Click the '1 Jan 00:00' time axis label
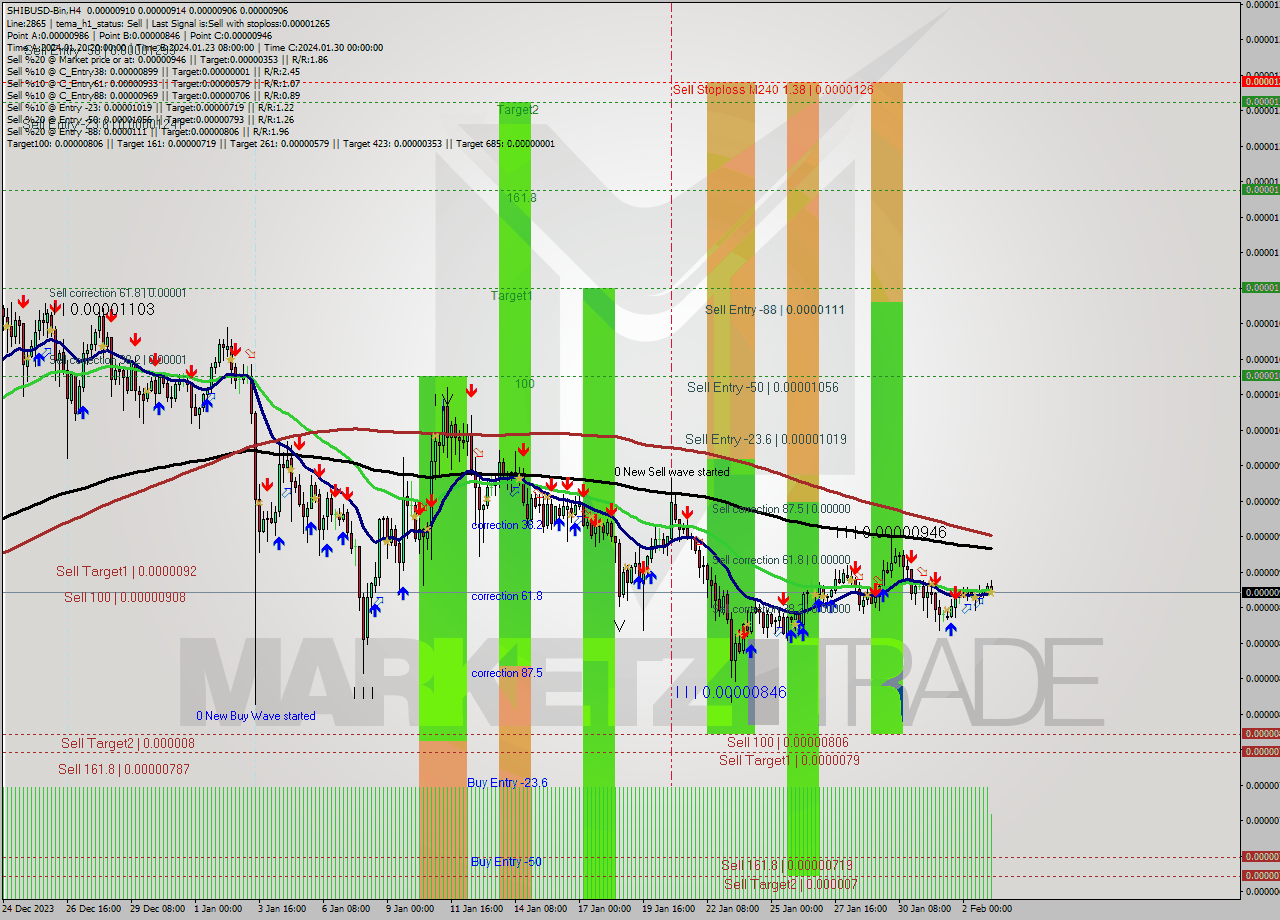 pos(219,909)
